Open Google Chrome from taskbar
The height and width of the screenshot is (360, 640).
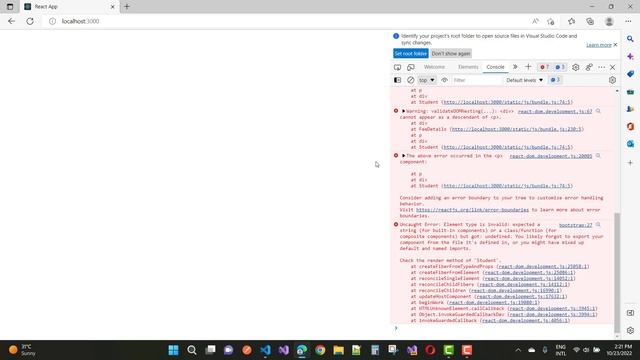point(320,350)
